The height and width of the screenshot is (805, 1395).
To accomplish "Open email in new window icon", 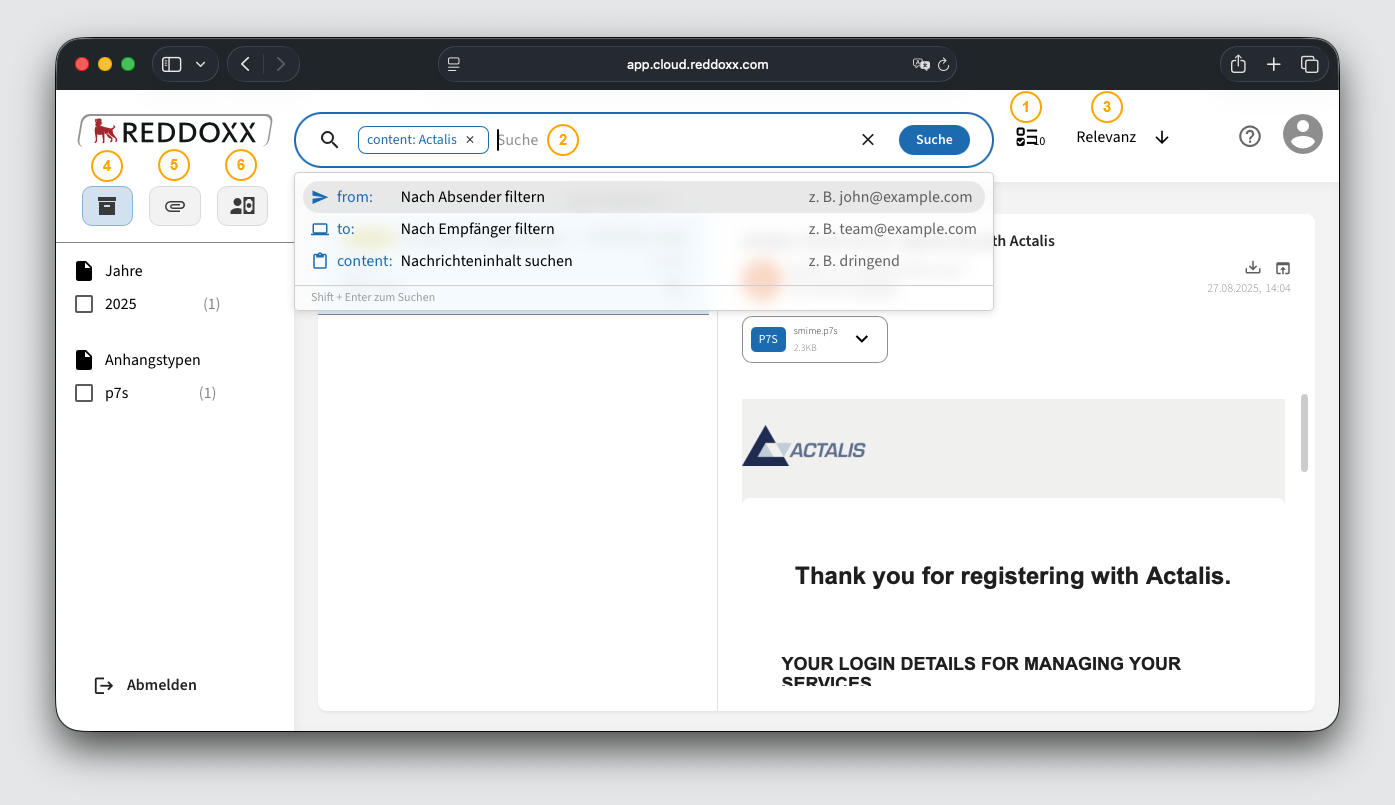I will coord(1283,268).
